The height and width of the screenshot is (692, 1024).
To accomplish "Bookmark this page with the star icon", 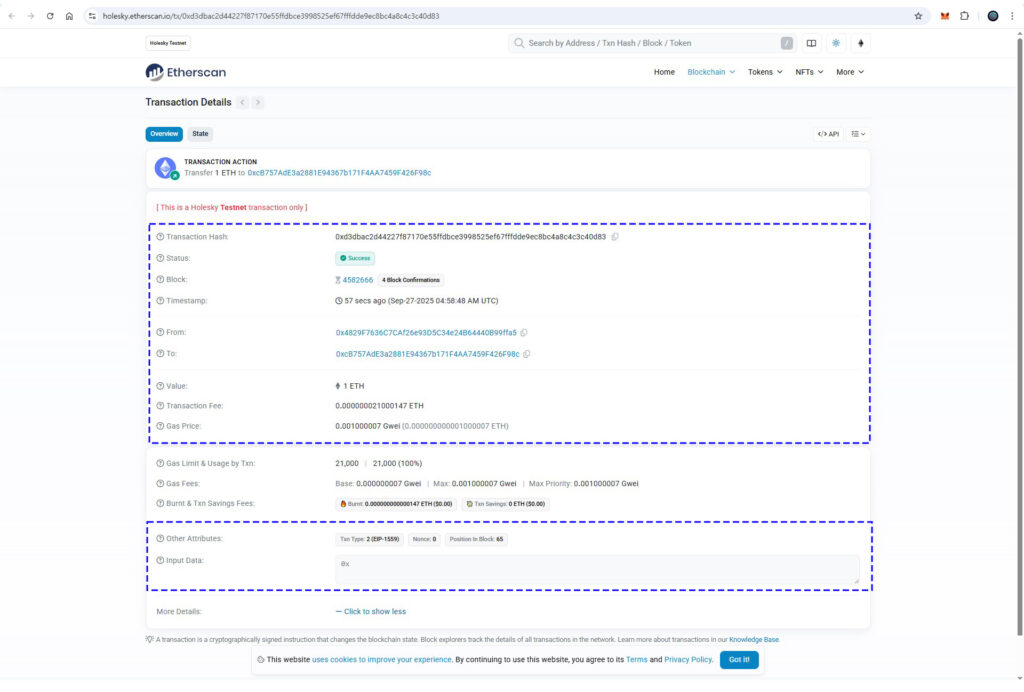I will [x=918, y=16].
